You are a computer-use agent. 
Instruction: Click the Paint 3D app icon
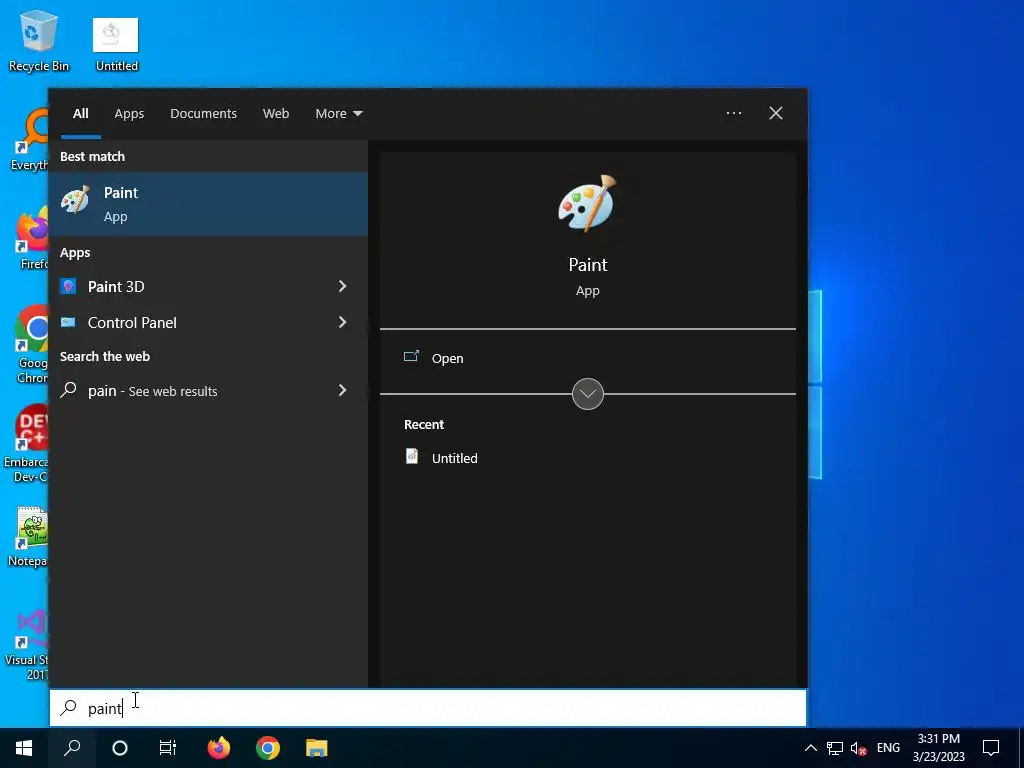pos(68,286)
